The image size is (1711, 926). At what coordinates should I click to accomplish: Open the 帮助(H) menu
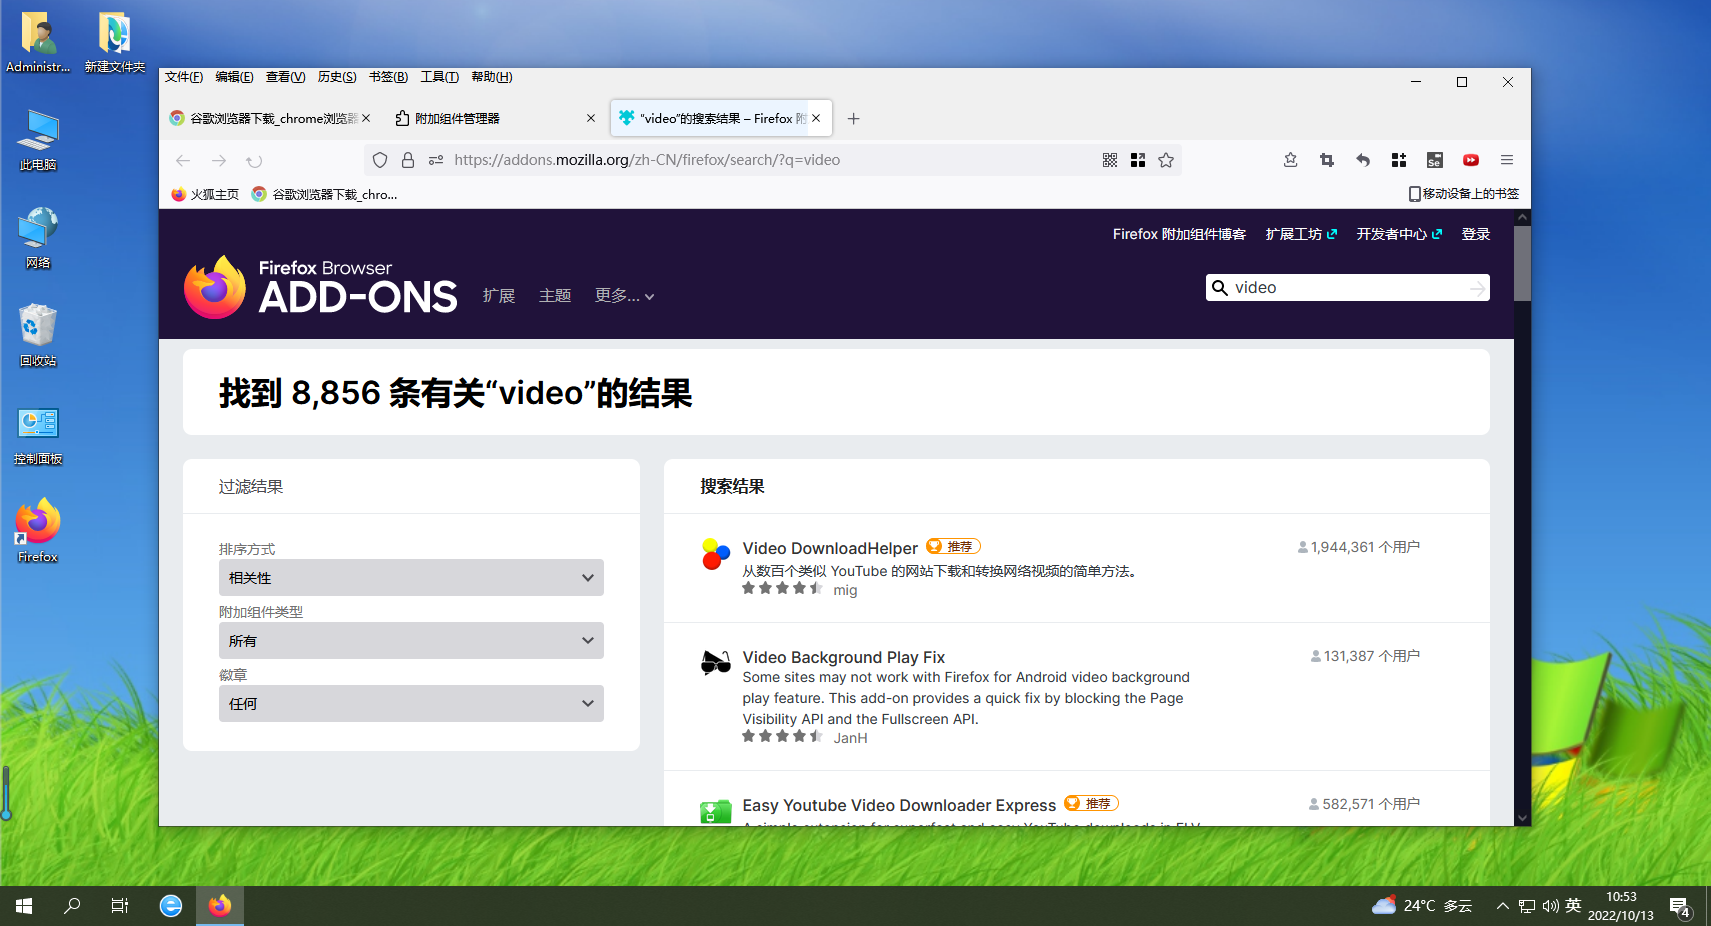(x=491, y=77)
